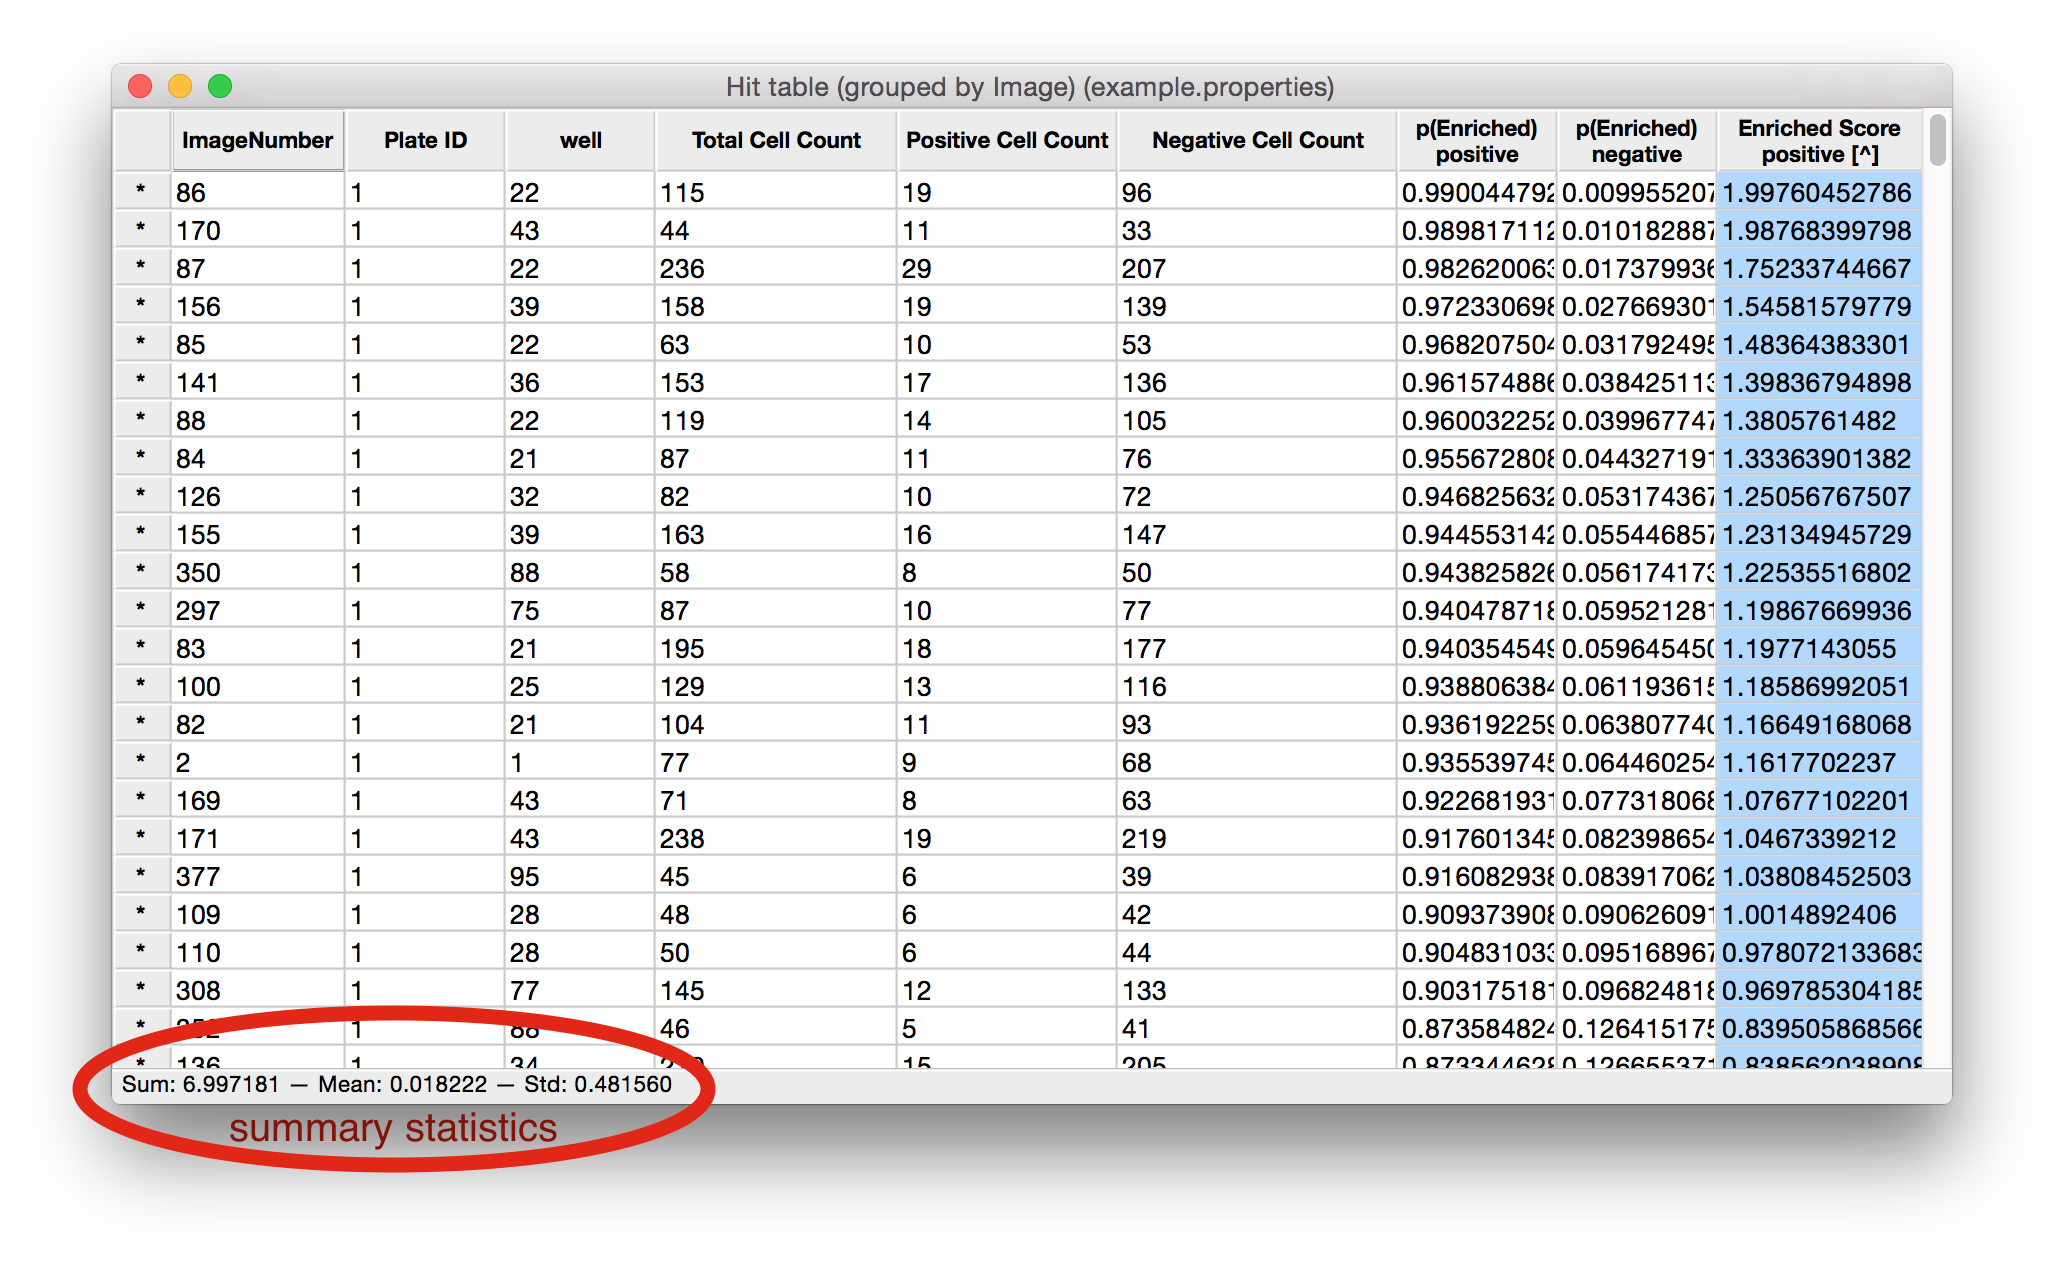Sort by the Enriched Score positive column

coord(1818,140)
